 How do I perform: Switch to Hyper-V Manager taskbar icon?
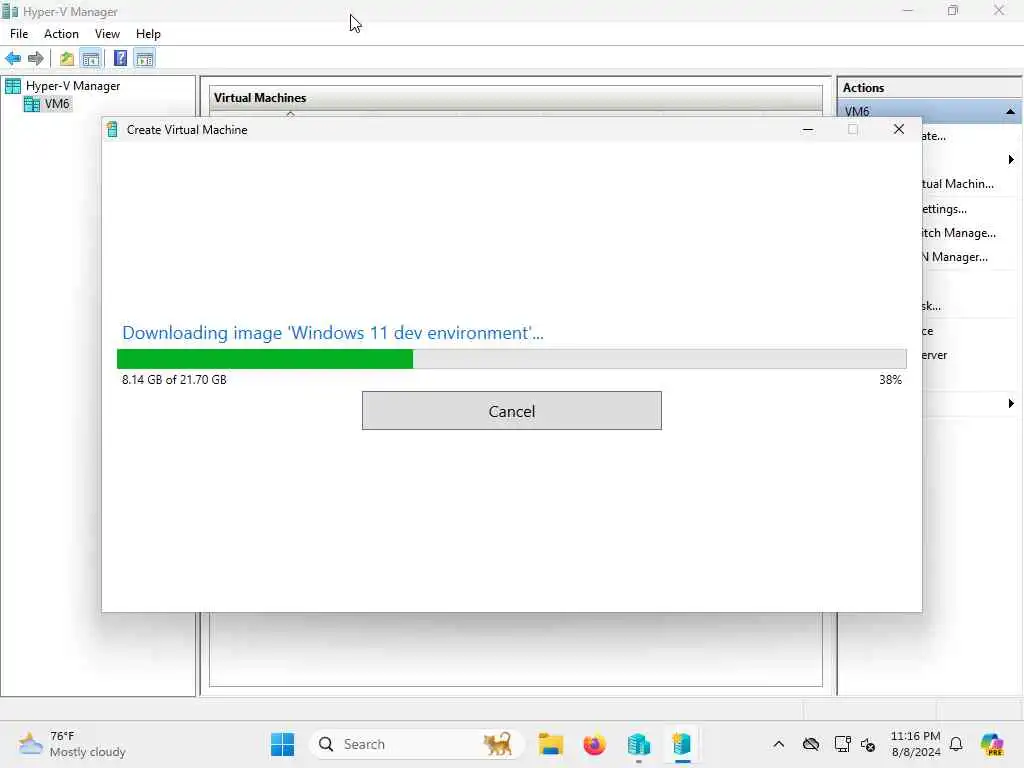coord(639,744)
